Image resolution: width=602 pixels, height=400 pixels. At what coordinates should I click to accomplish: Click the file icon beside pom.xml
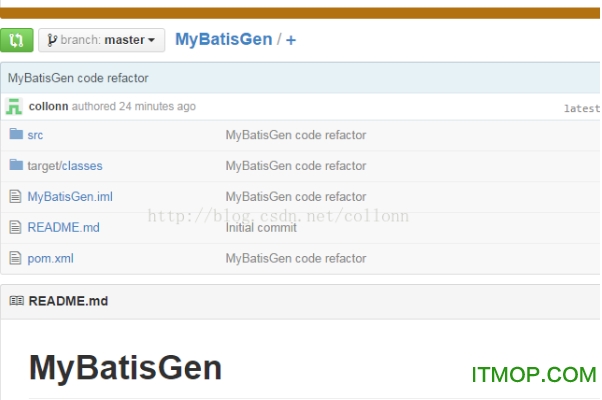(x=15, y=258)
